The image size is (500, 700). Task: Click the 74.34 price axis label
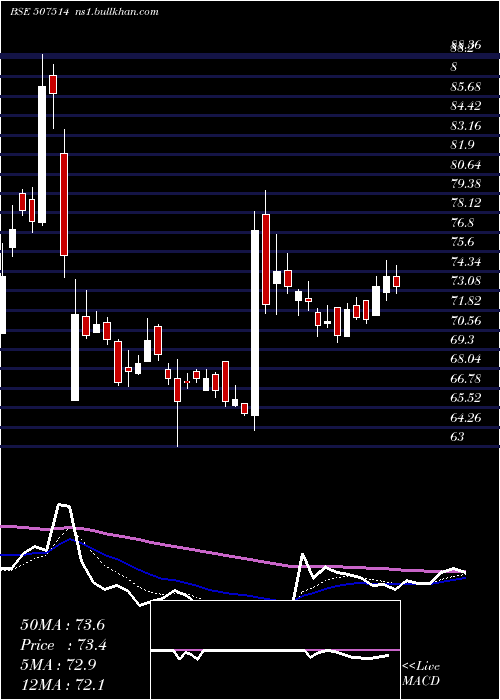[465, 262]
